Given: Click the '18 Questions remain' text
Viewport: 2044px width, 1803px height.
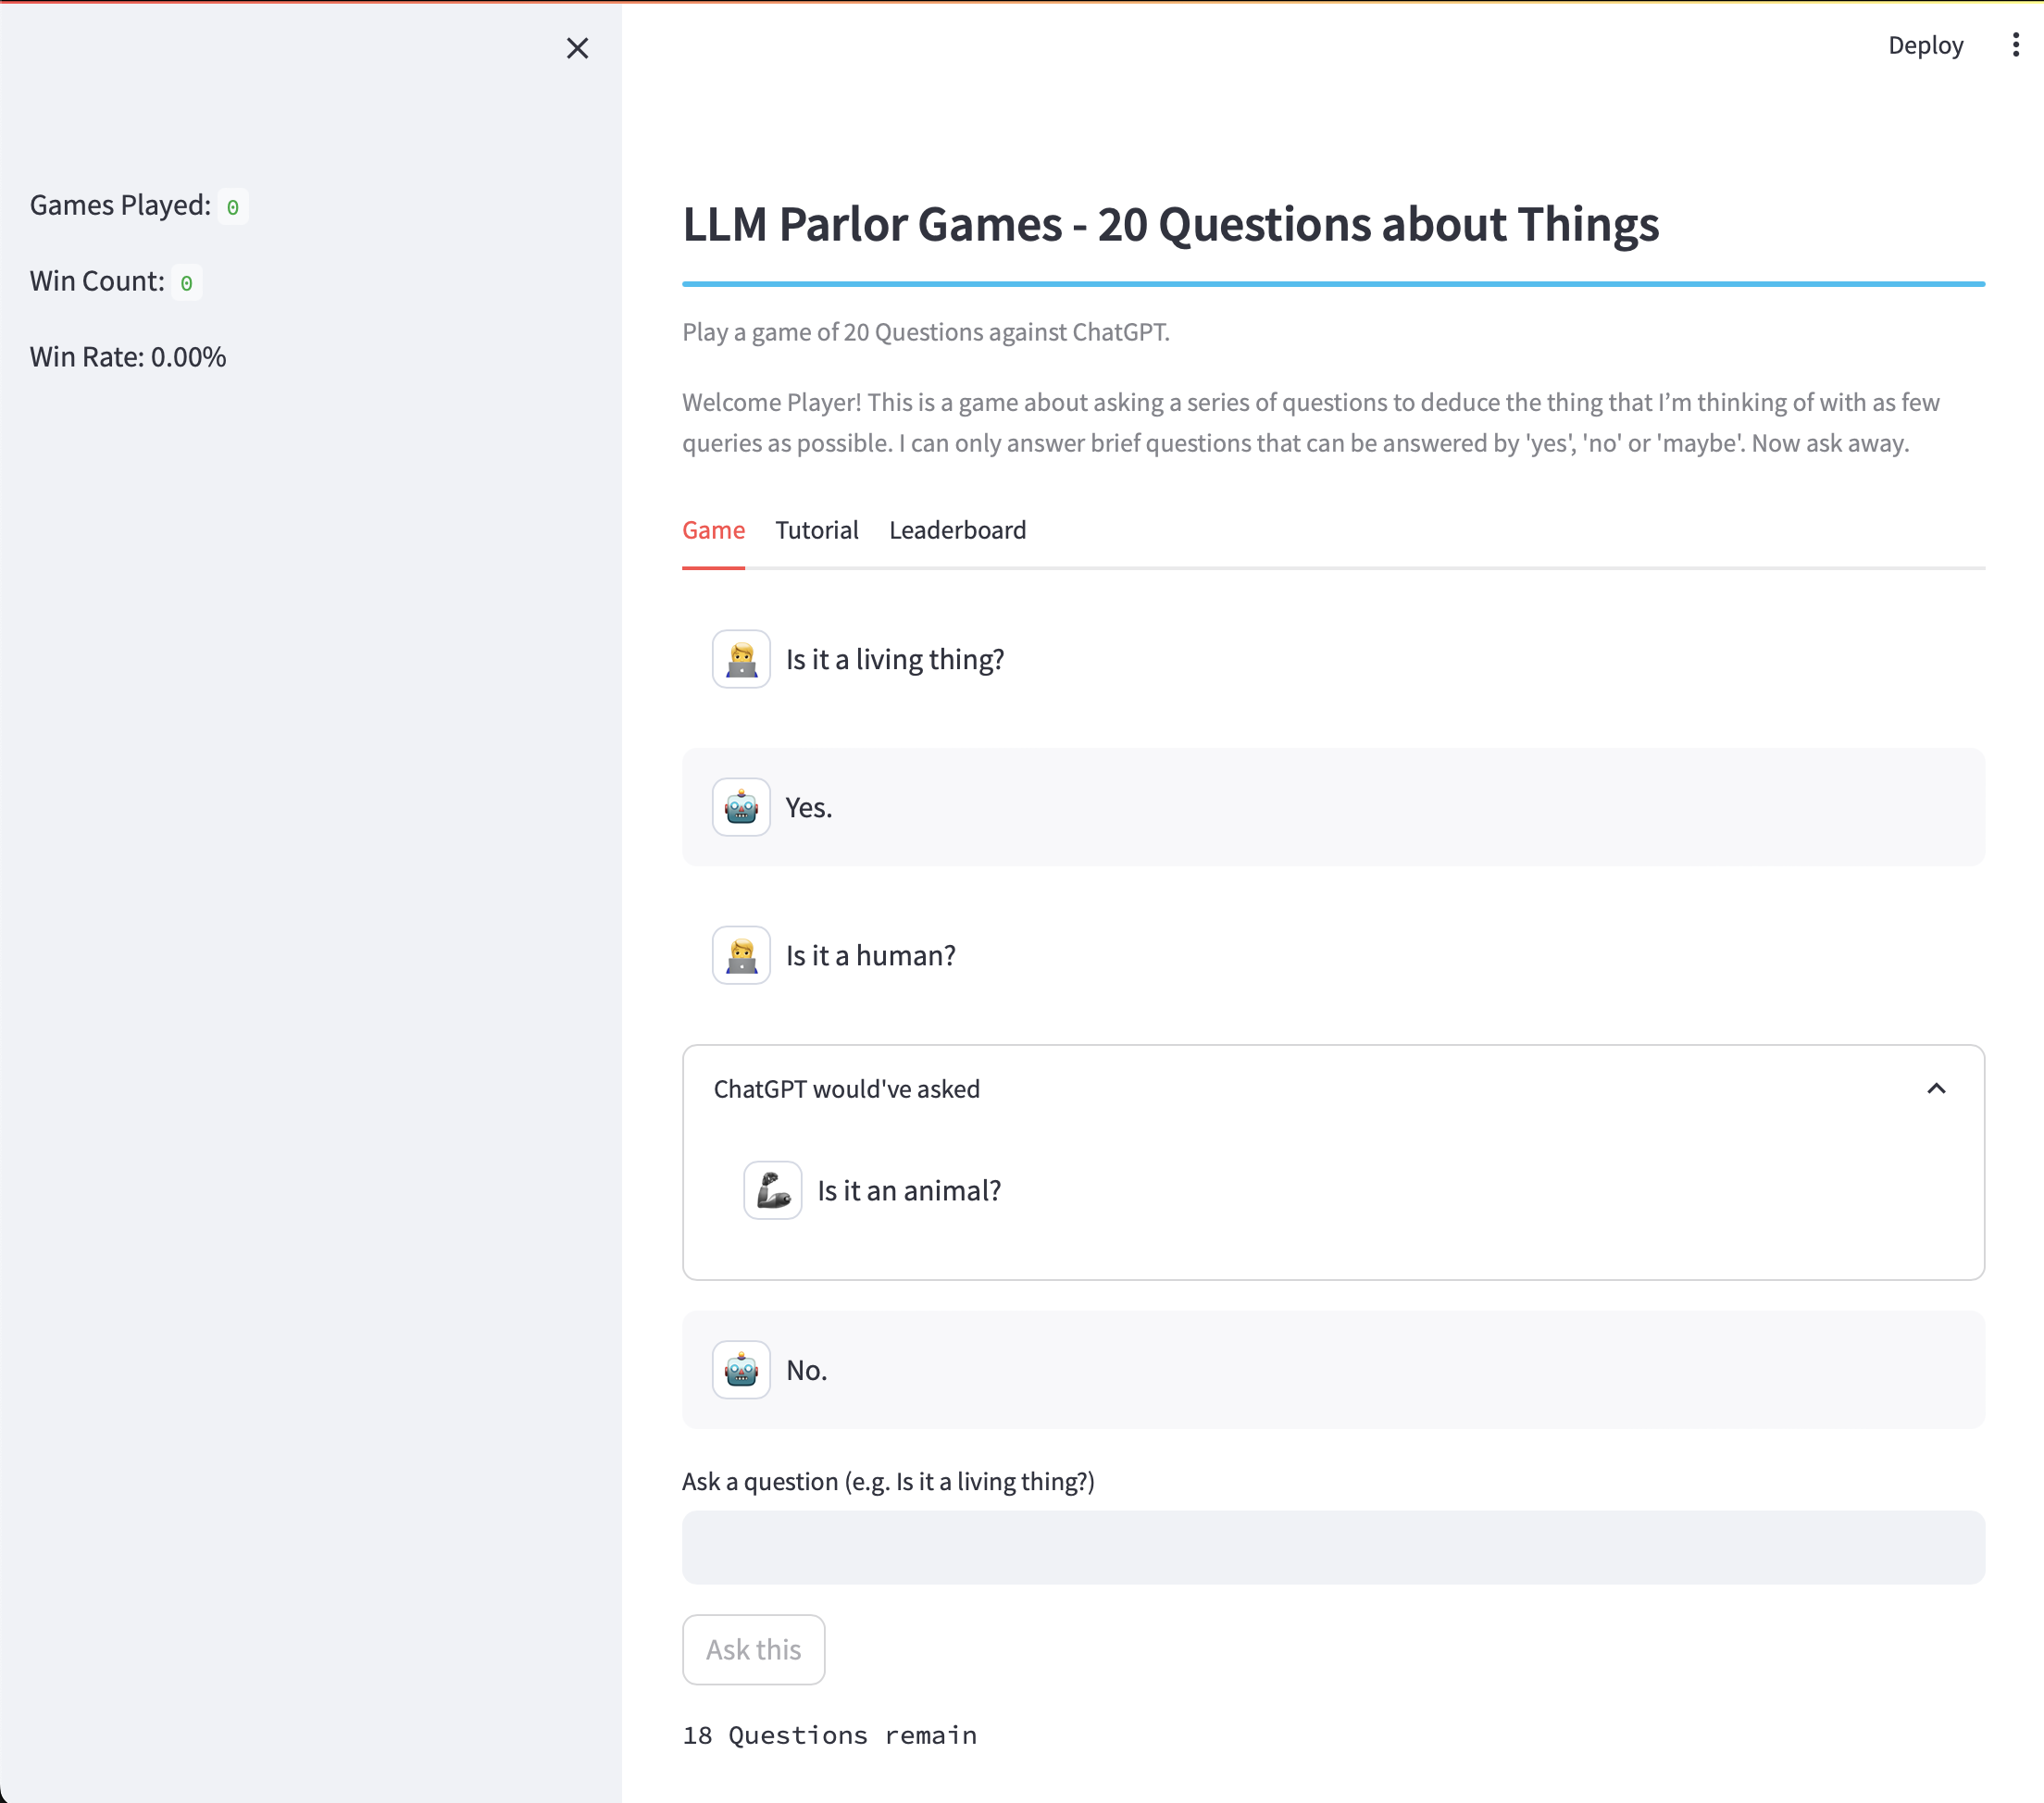Looking at the screenshot, I should tap(829, 1735).
